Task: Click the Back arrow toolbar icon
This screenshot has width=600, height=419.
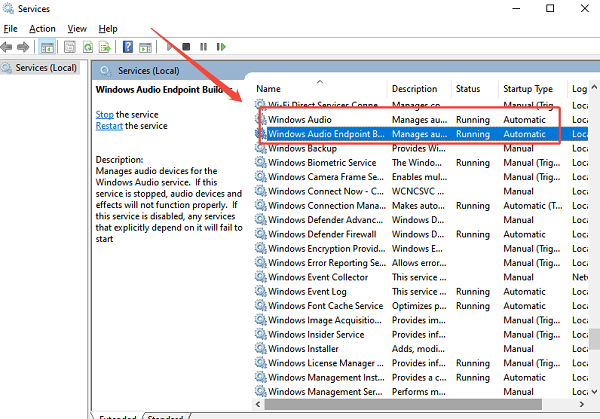Action: [x=7, y=47]
